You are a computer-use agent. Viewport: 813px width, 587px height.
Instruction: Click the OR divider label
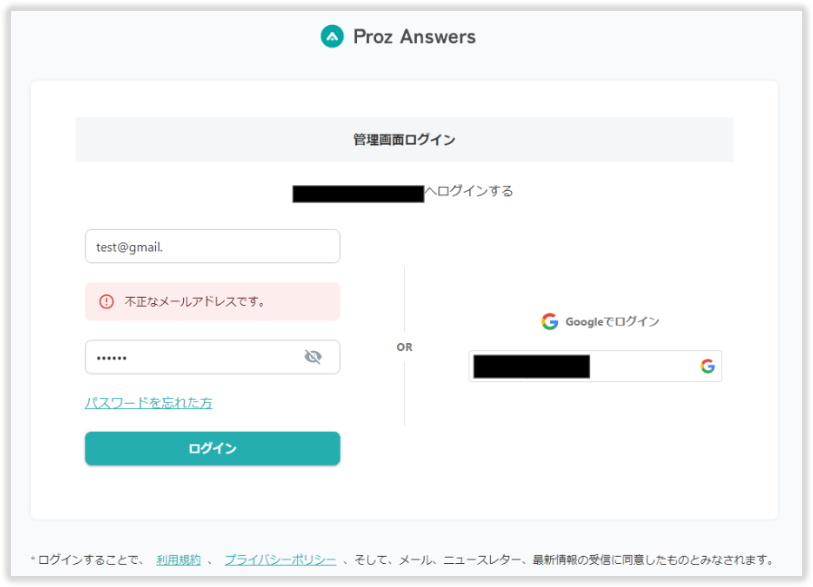404,347
